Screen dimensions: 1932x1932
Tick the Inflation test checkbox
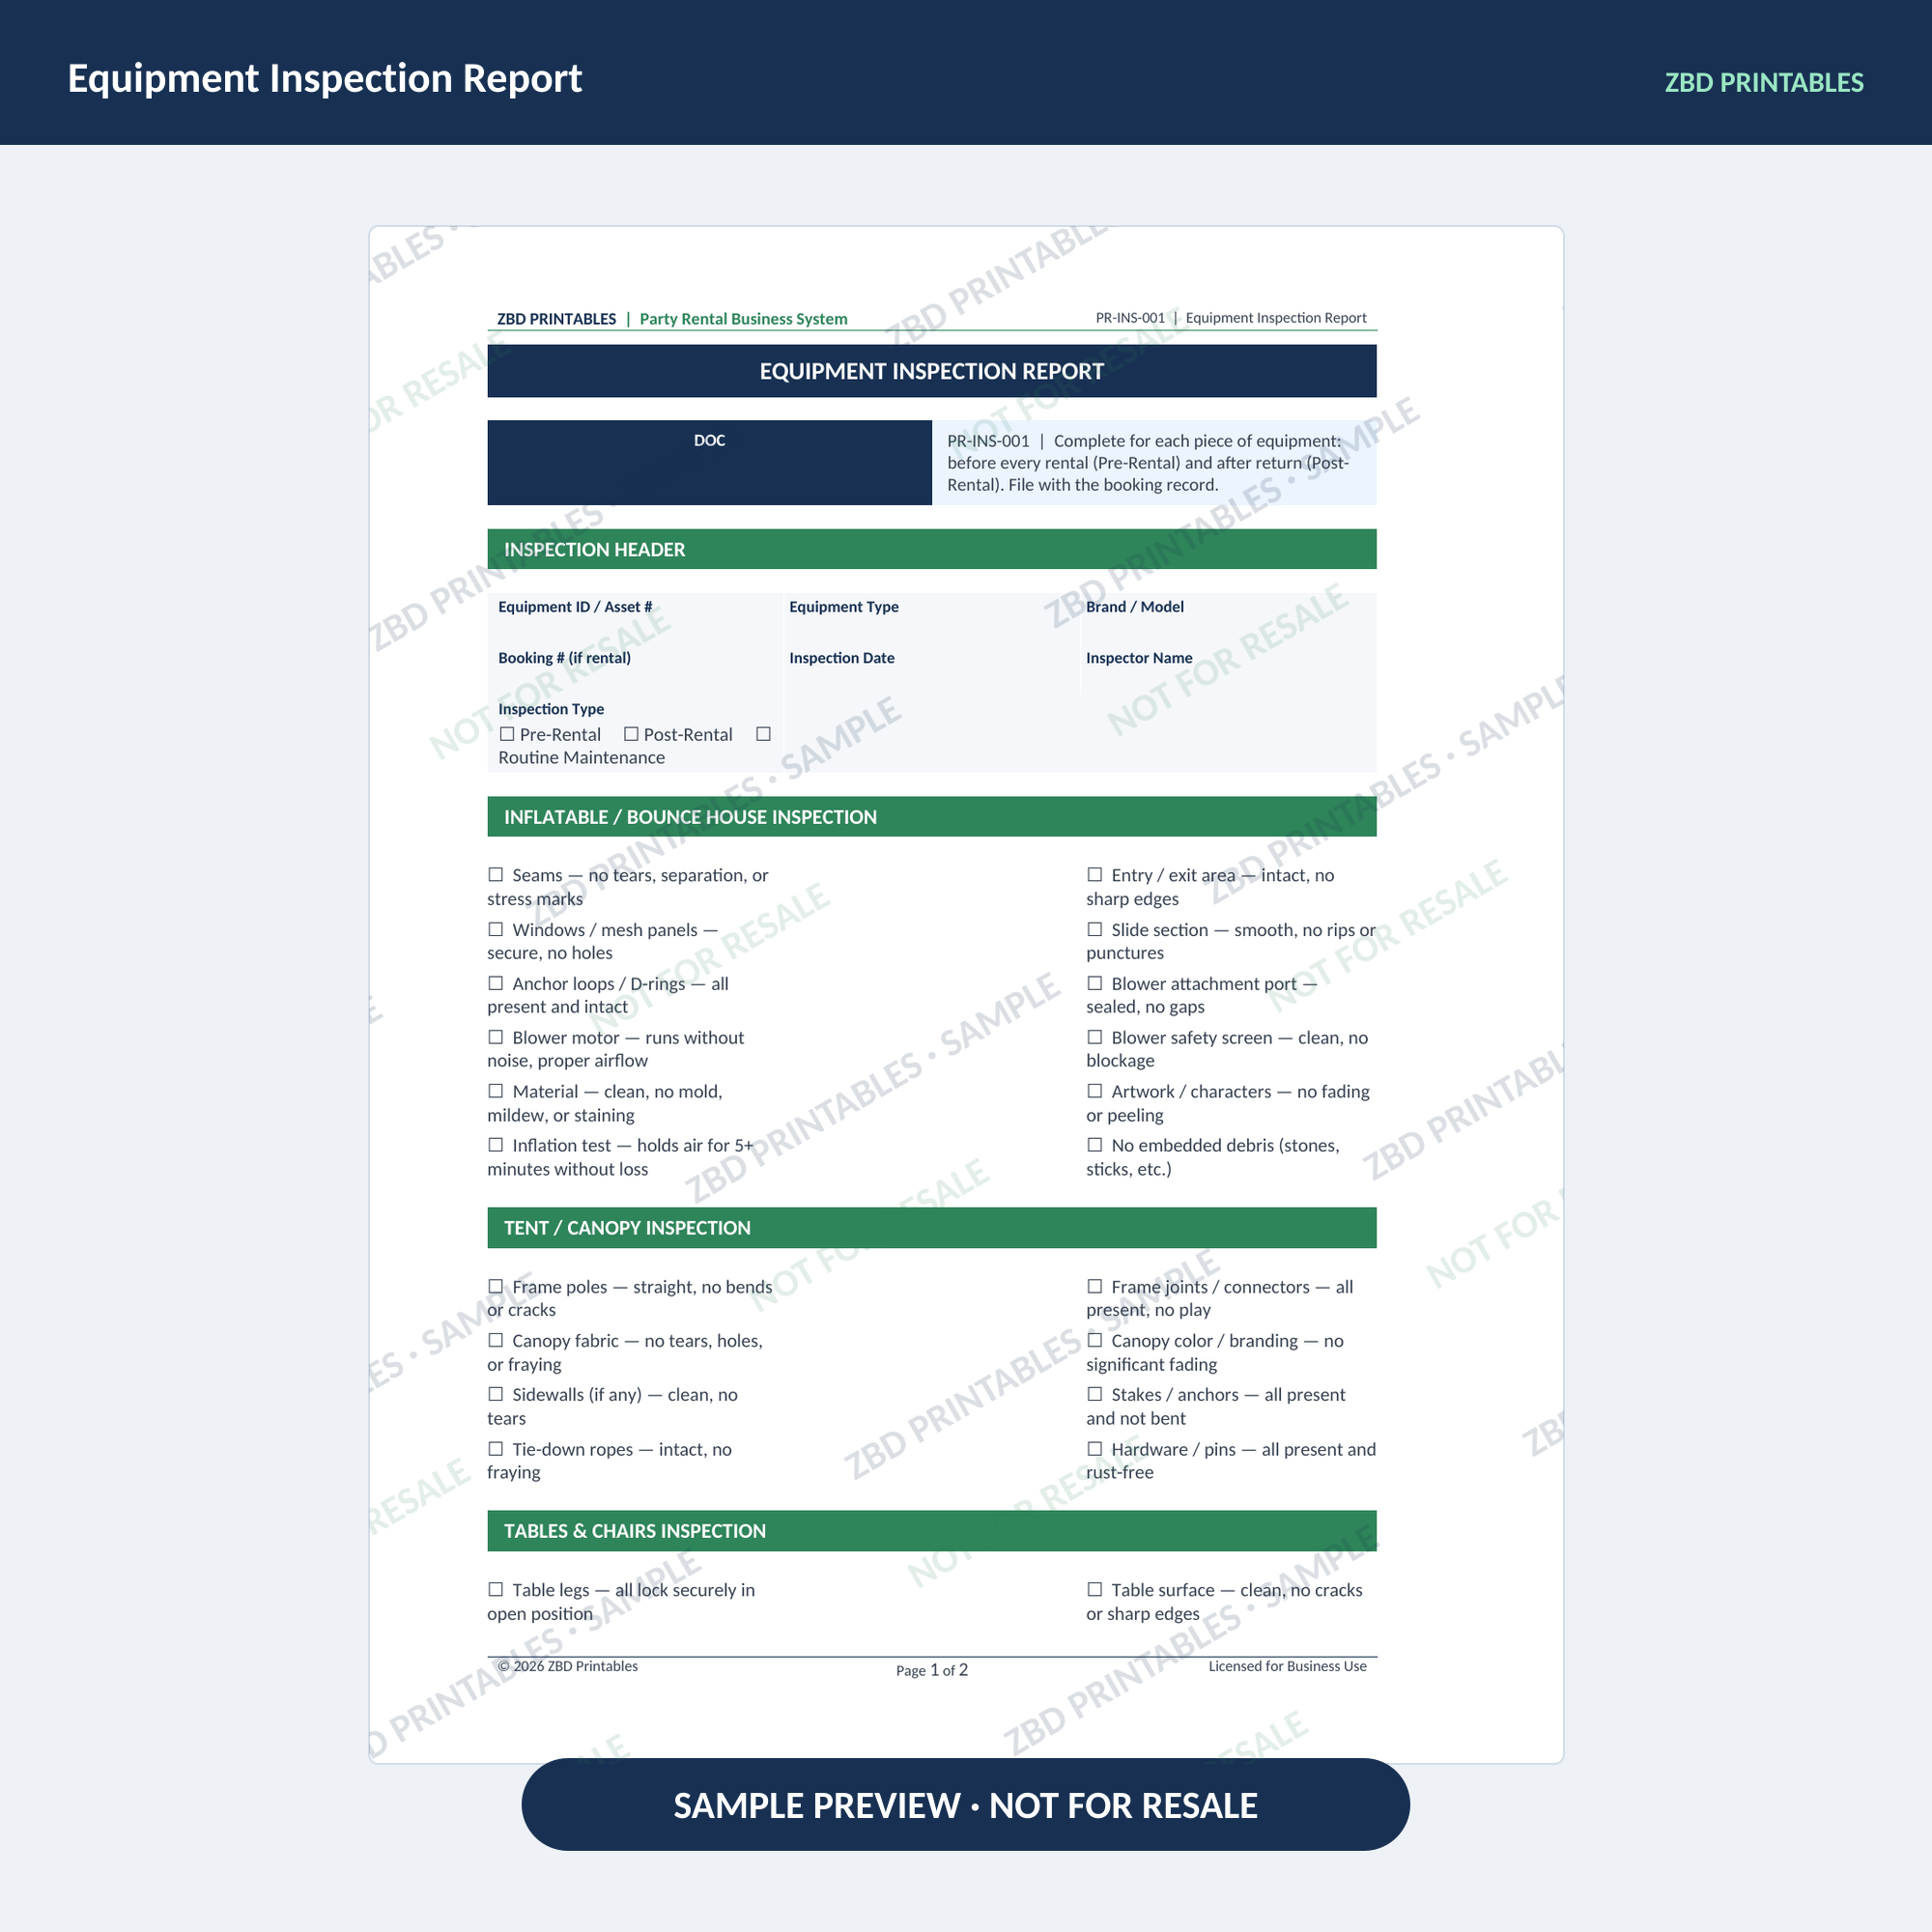(495, 1145)
